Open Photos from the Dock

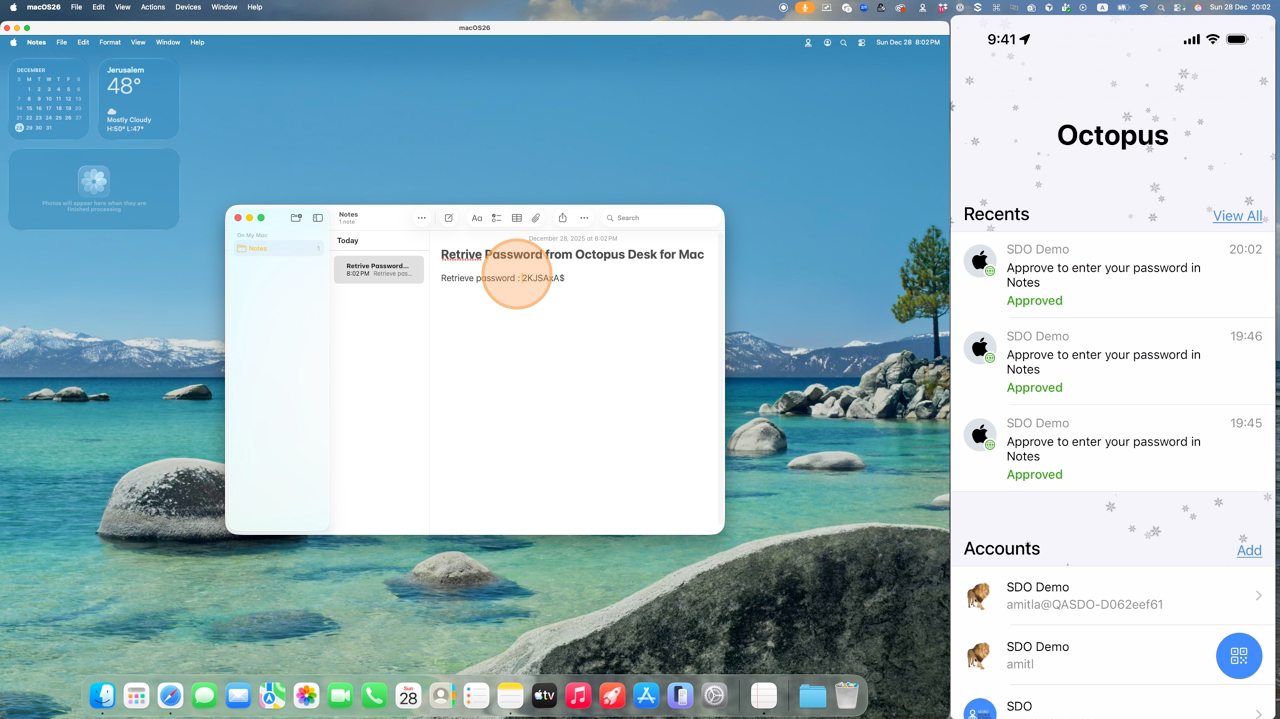[306, 696]
